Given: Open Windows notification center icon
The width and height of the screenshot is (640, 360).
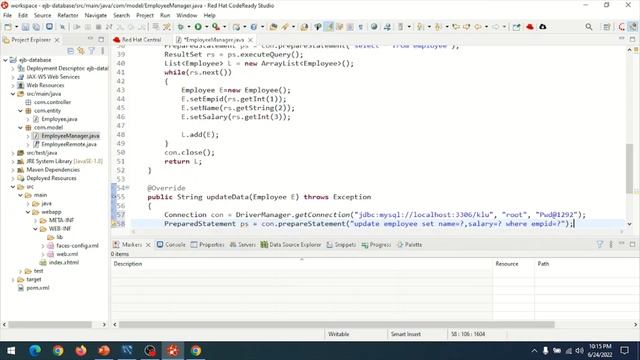Looking at the screenshot, I should point(624,351).
